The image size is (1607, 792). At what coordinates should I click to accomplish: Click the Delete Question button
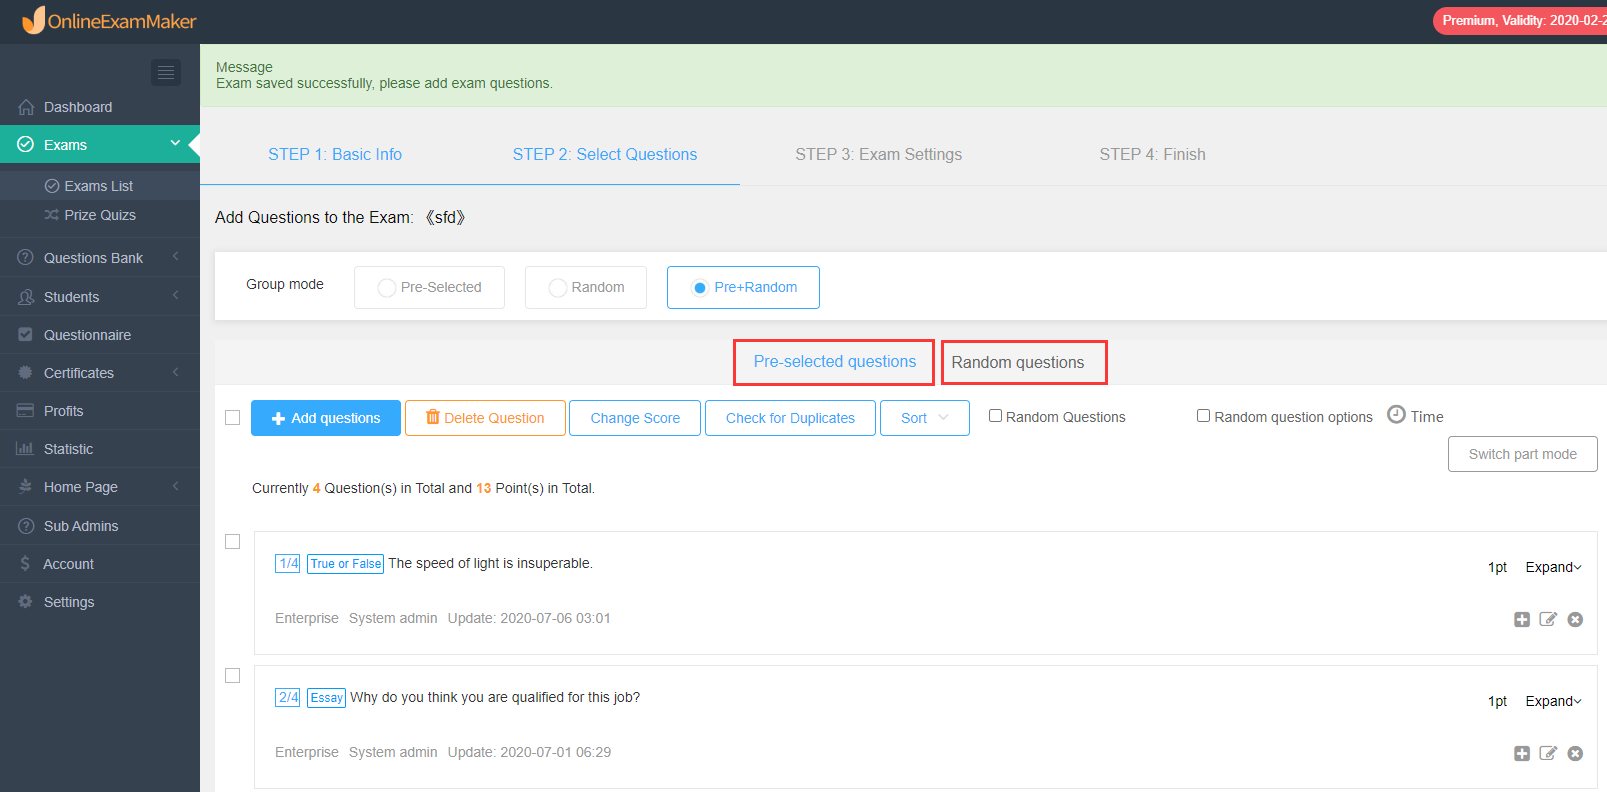click(485, 418)
